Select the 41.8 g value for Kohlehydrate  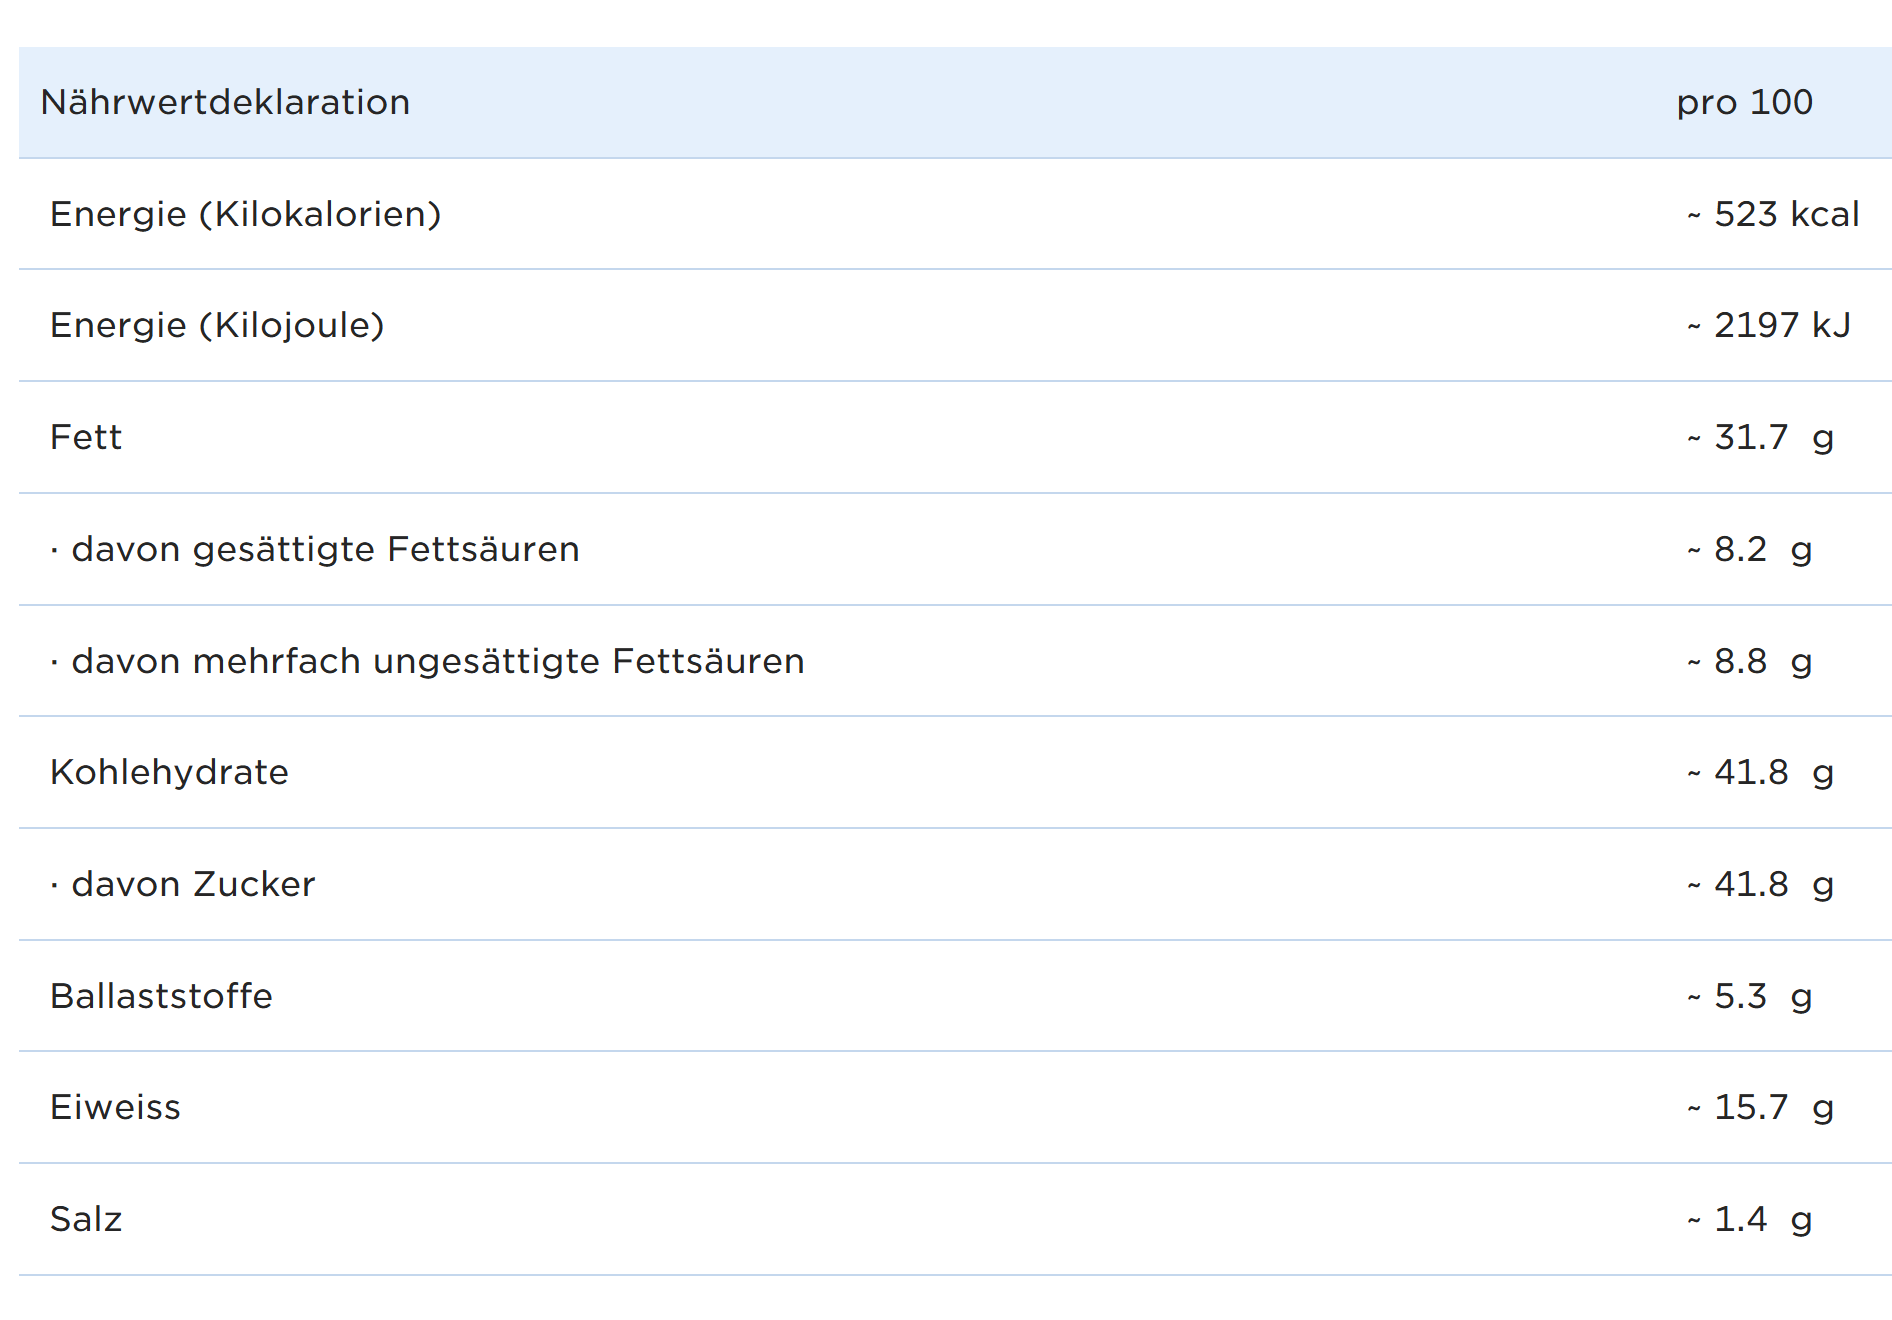(1761, 772)
